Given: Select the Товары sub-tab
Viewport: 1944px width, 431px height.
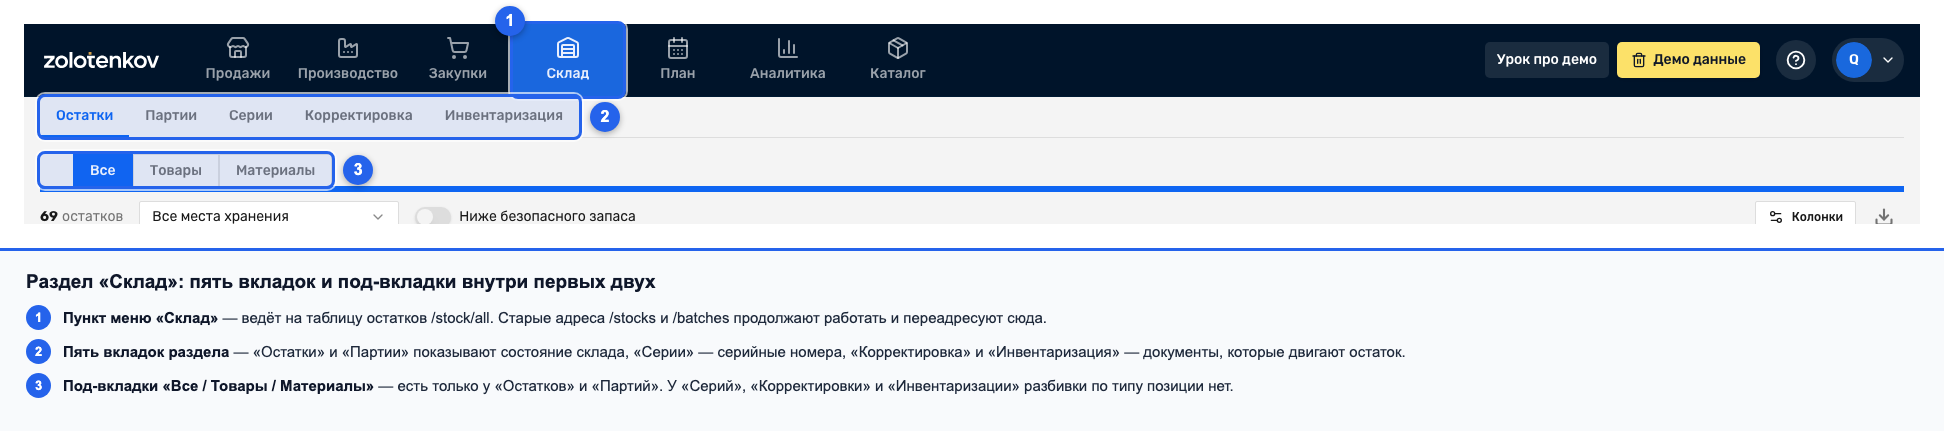Looking at the screenshot, I should coord(176,170).
